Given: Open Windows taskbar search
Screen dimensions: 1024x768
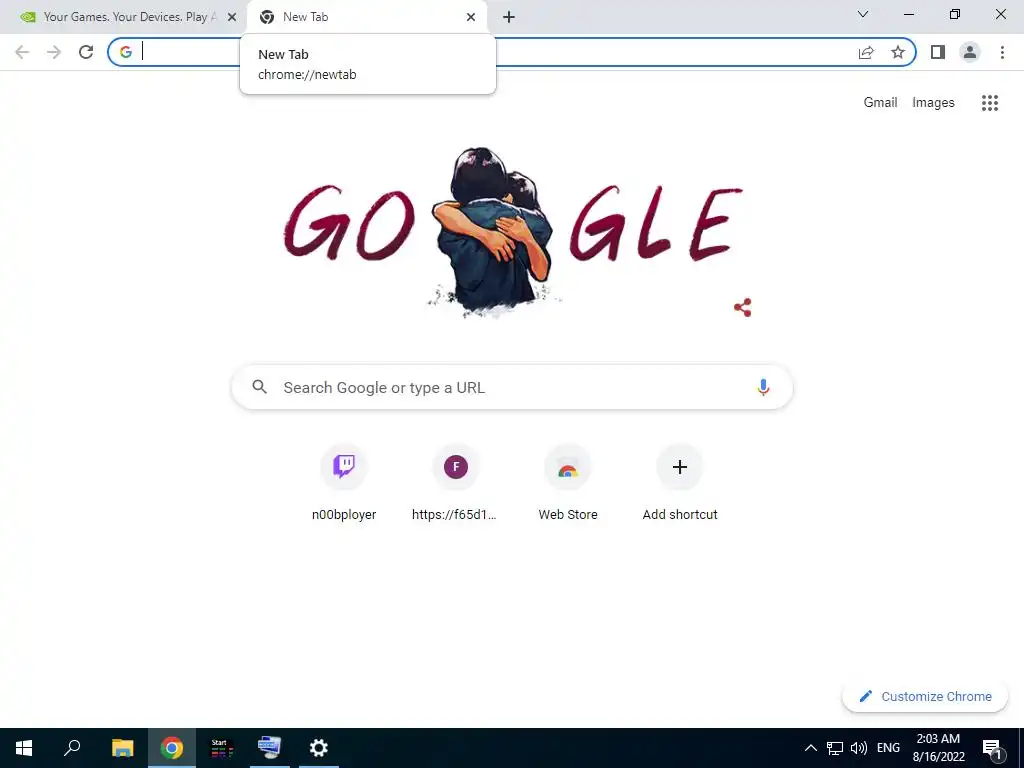Looking at the screenshot, I should [x=72, y=748].
